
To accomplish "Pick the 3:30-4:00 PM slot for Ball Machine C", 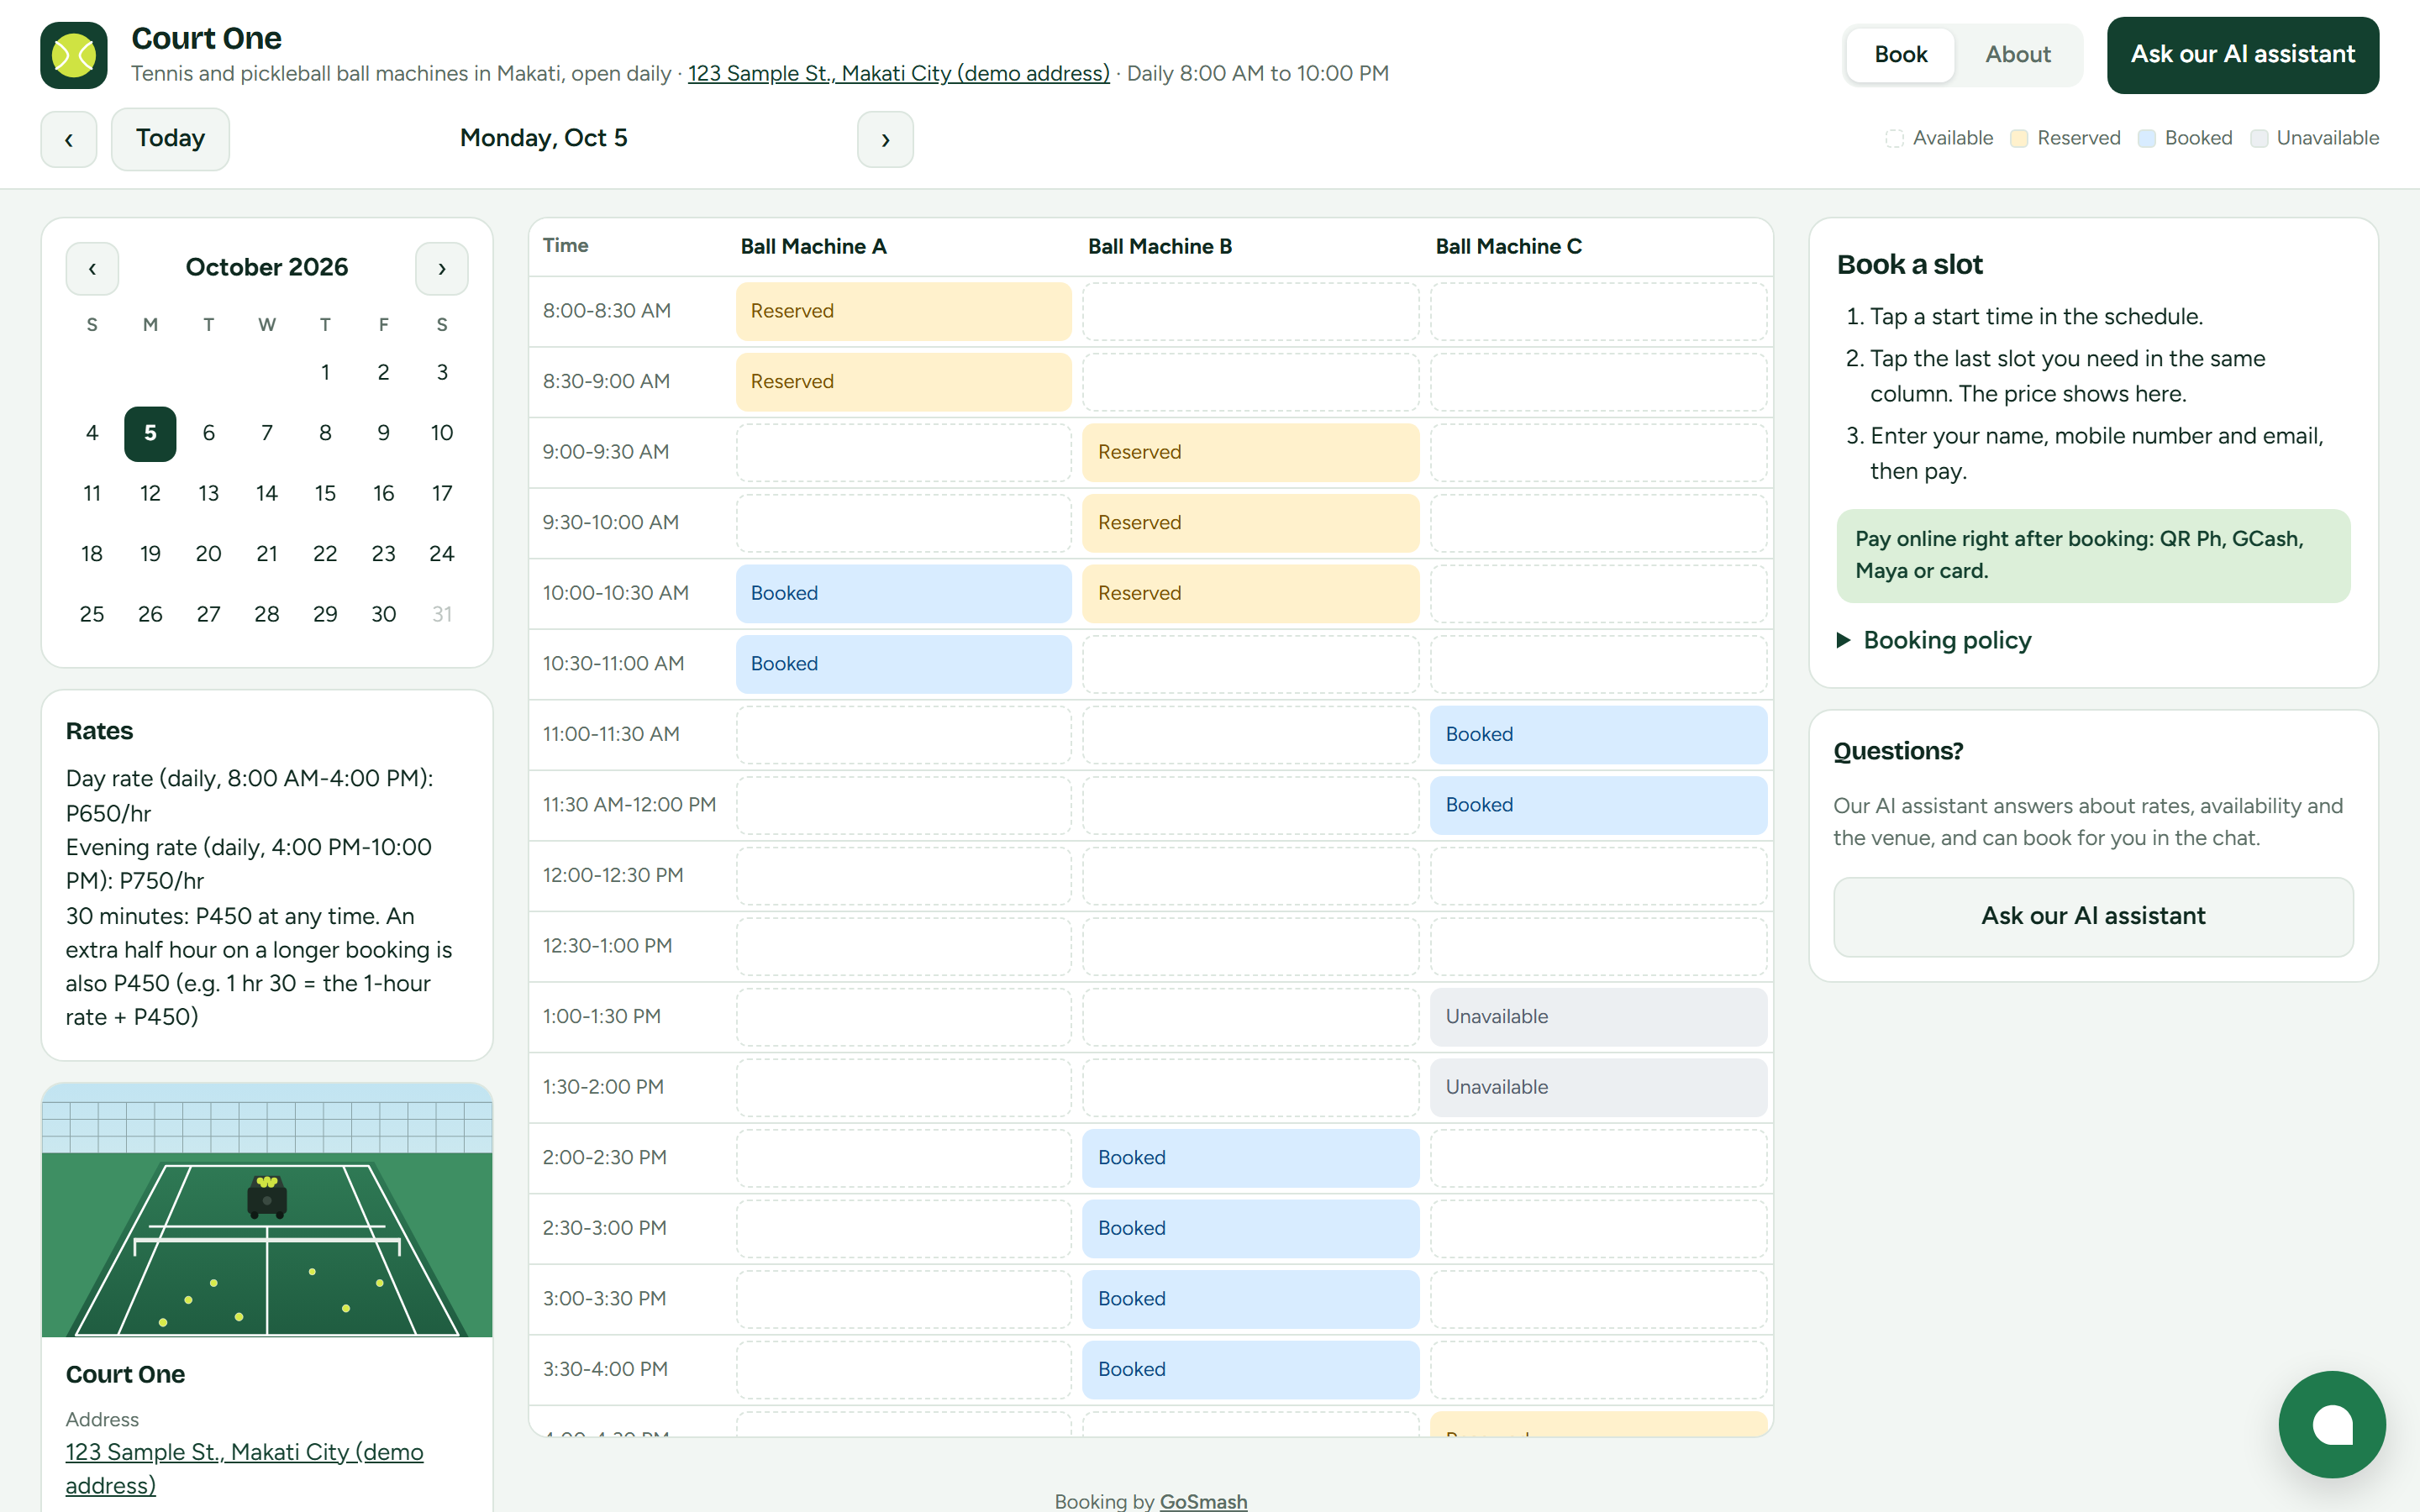I will click(1598, 1370).
